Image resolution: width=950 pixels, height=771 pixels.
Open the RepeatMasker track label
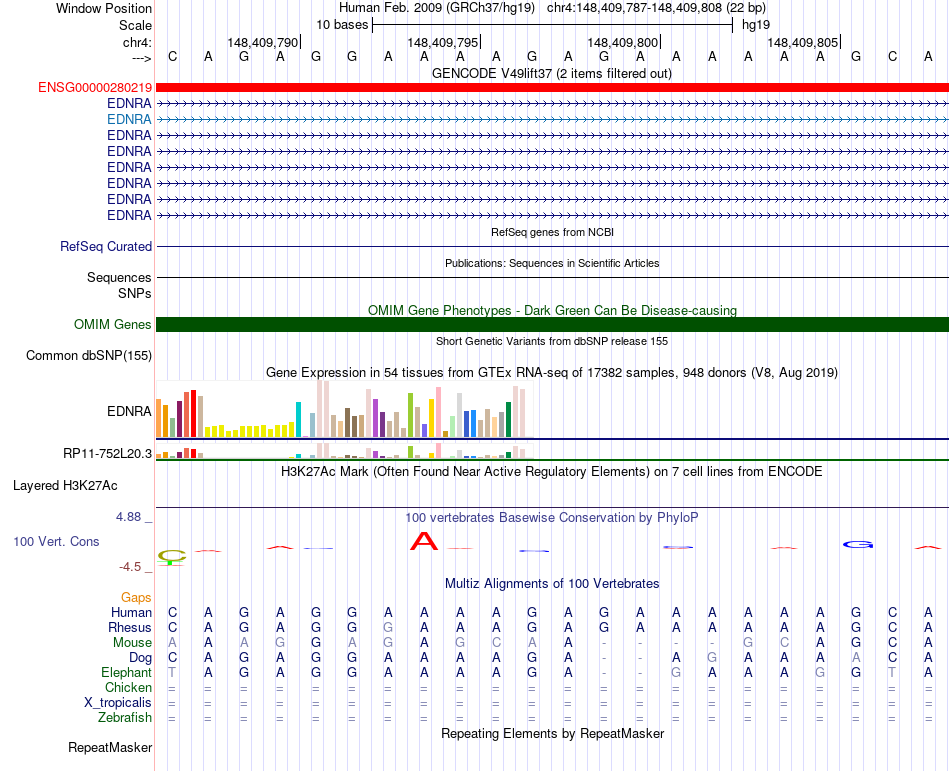click(x=110, y=748)
